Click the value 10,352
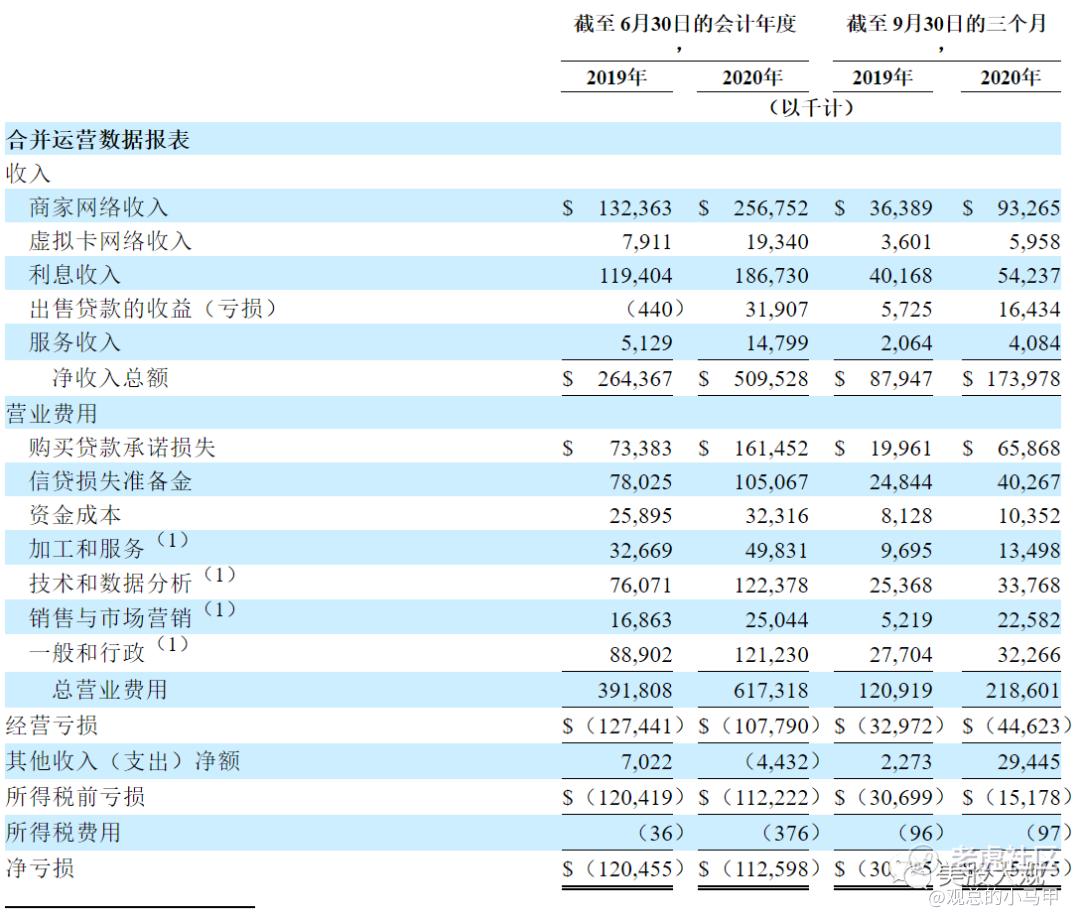Viewport: 1080px width, 922px height. pyautogui.click(x=1030, y=516)
